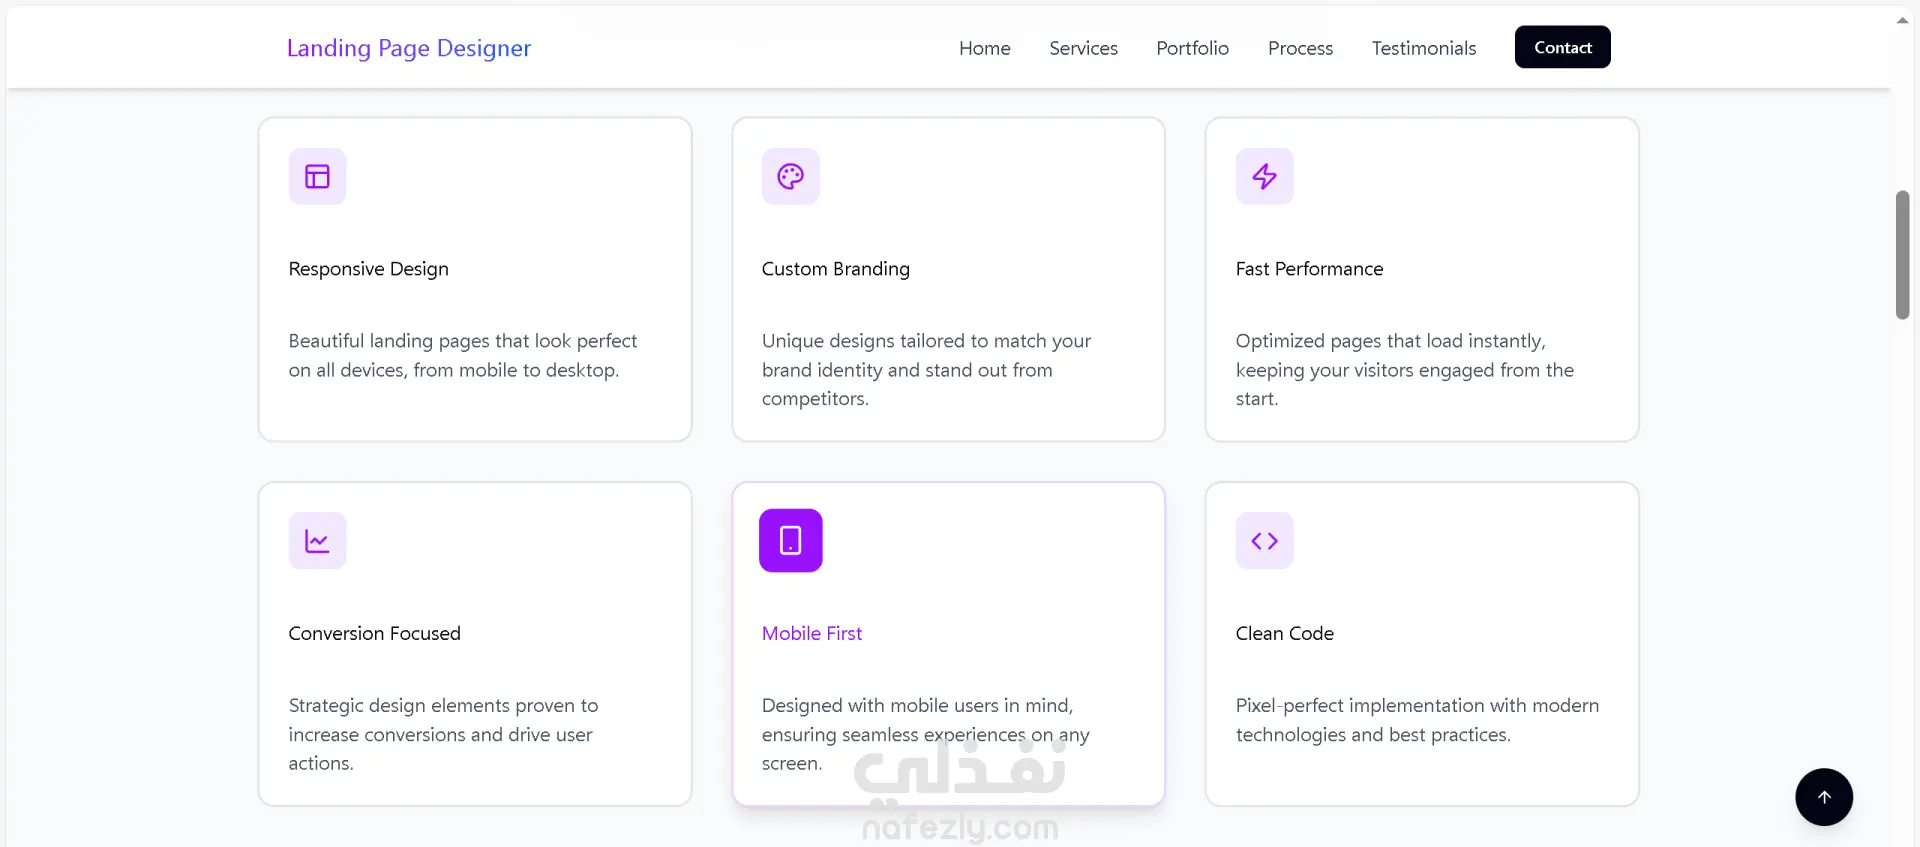Click the Conversion Focused card description

click(x=442, y=734)
